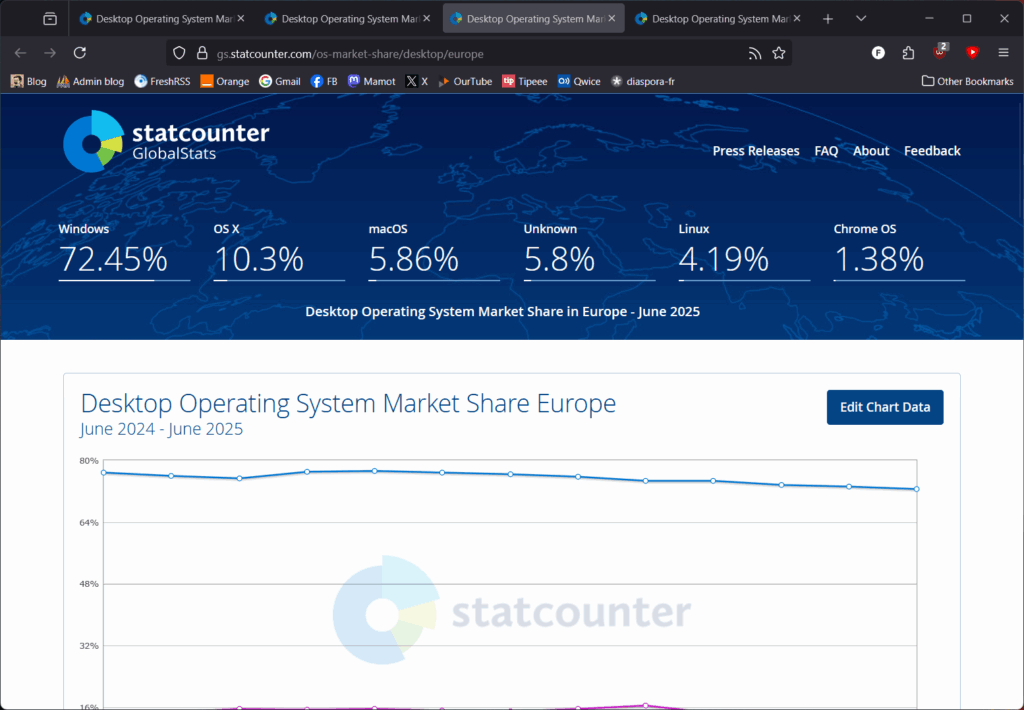1024x710 pixels.
Task: Click the Firefox View icon in tab bar
Action: (50, 19)
